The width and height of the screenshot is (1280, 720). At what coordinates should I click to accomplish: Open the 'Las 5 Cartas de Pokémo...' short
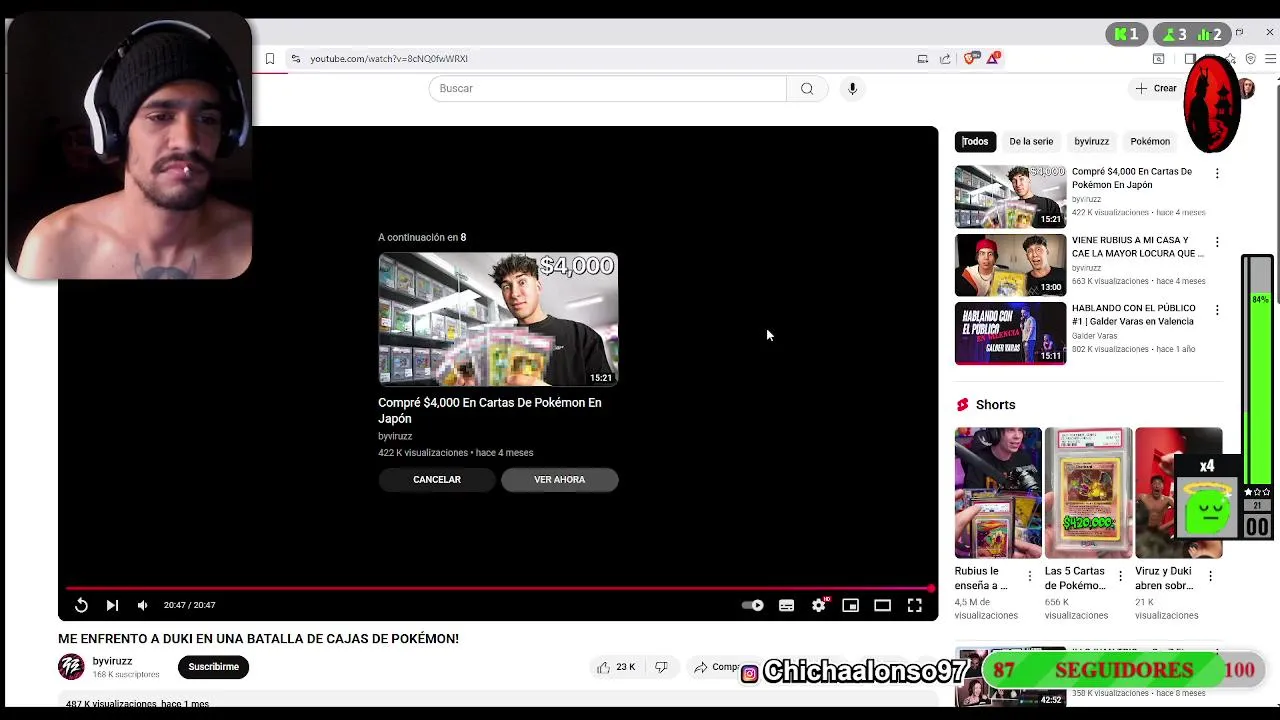click(x=1088, y=493)
